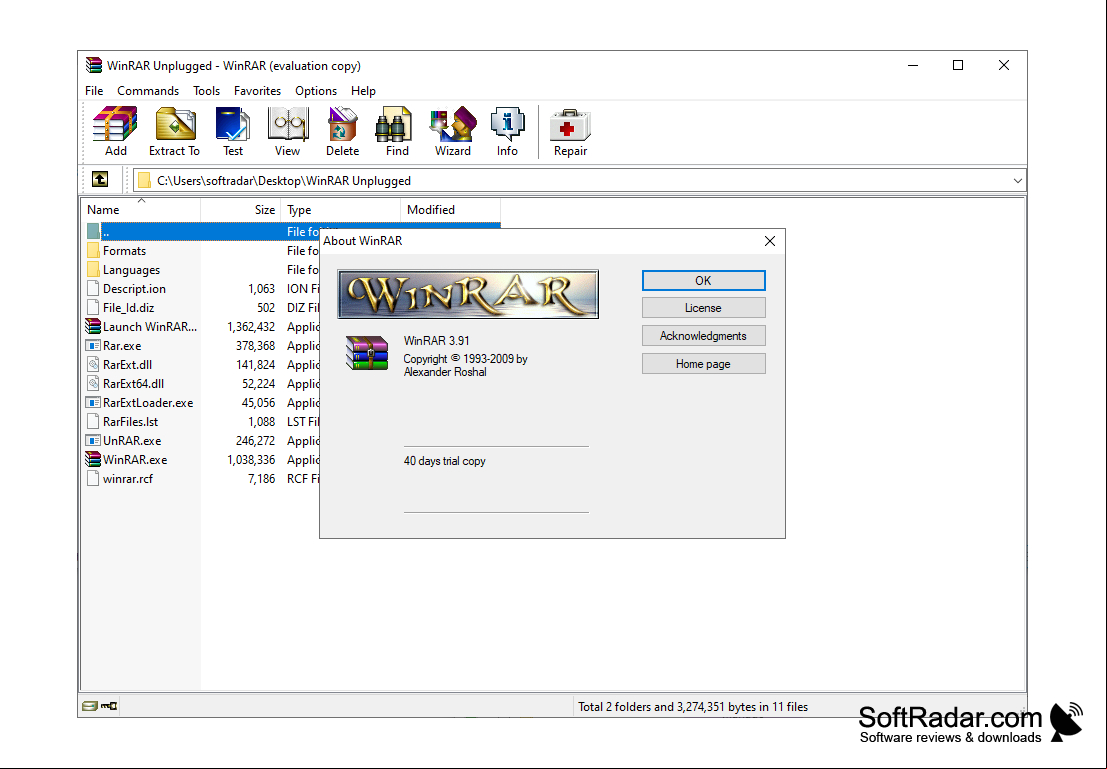1107x769 pixels.
Task: Open the Options menu
Action: pos(316,90)
